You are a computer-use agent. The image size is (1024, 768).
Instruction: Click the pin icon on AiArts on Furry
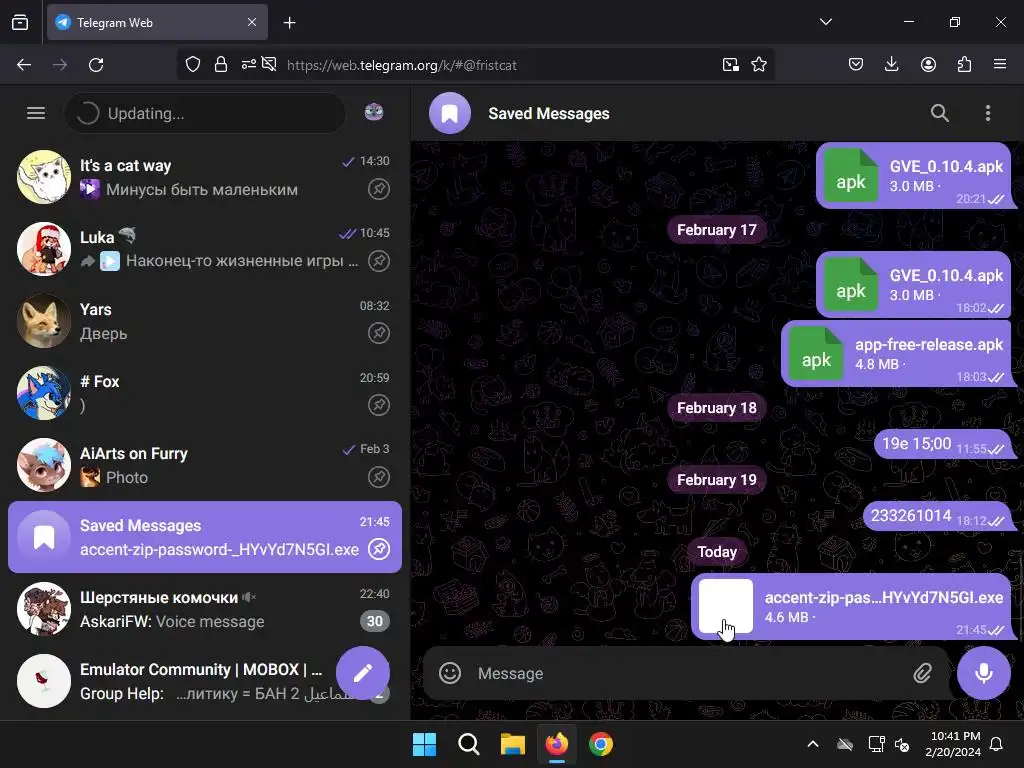379,477
